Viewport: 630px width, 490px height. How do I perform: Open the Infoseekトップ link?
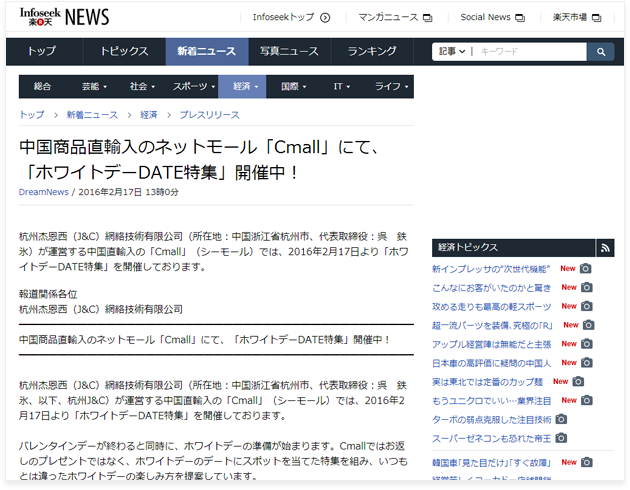283,17
